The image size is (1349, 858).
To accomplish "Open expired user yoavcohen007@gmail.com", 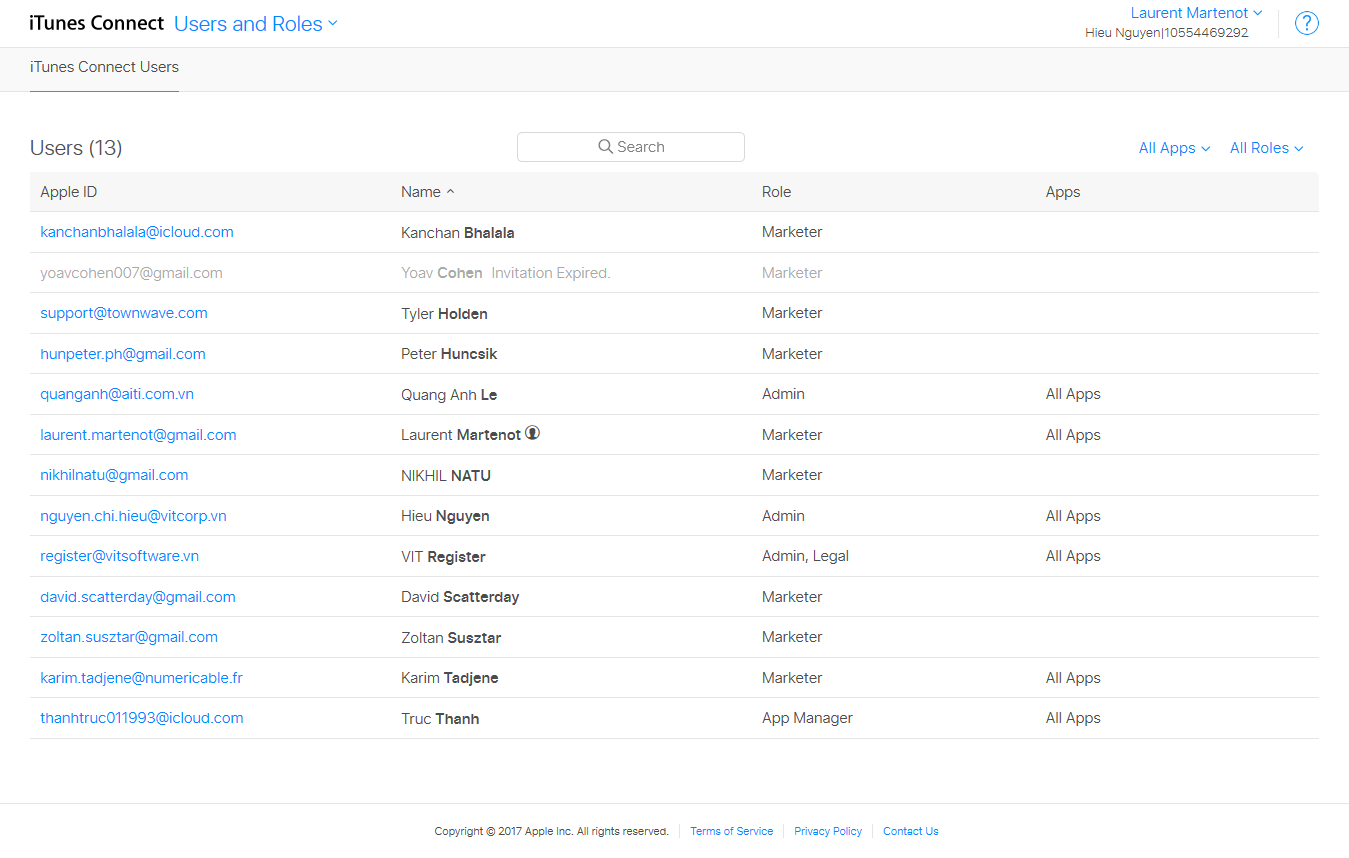I will click(131, 273).
